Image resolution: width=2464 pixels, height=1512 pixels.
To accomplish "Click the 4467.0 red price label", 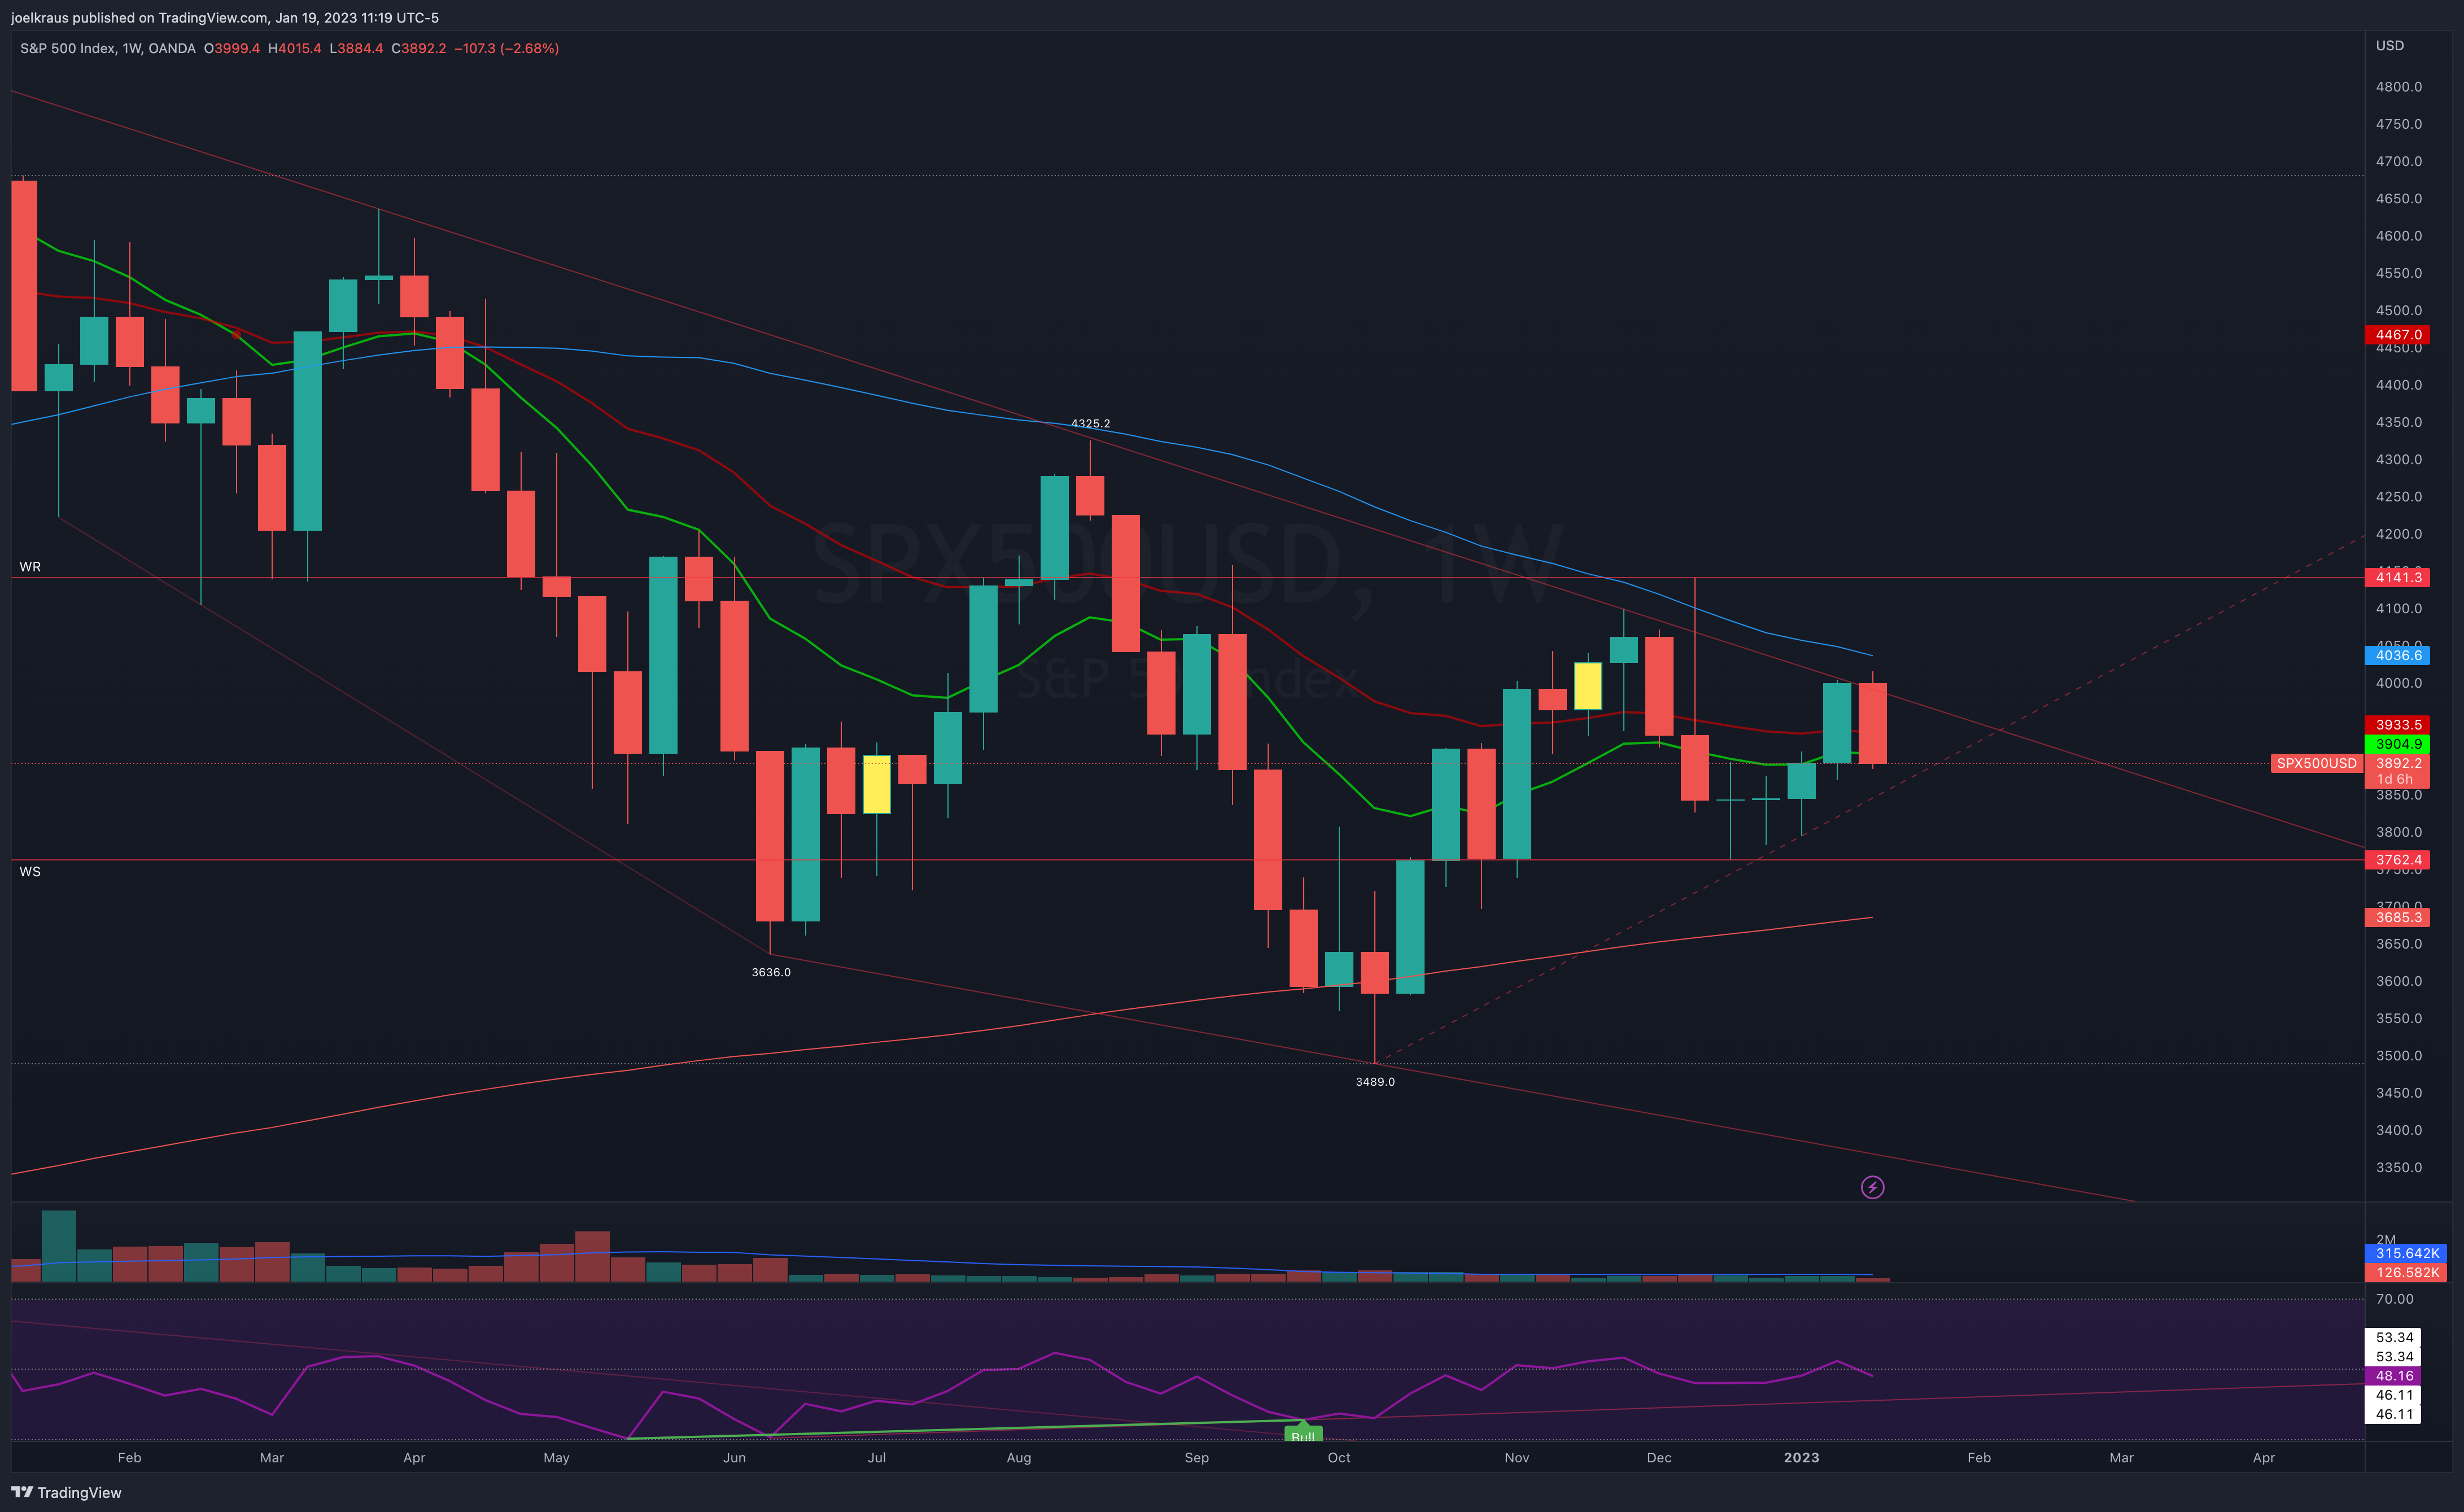I will [x=2398, y=335].
